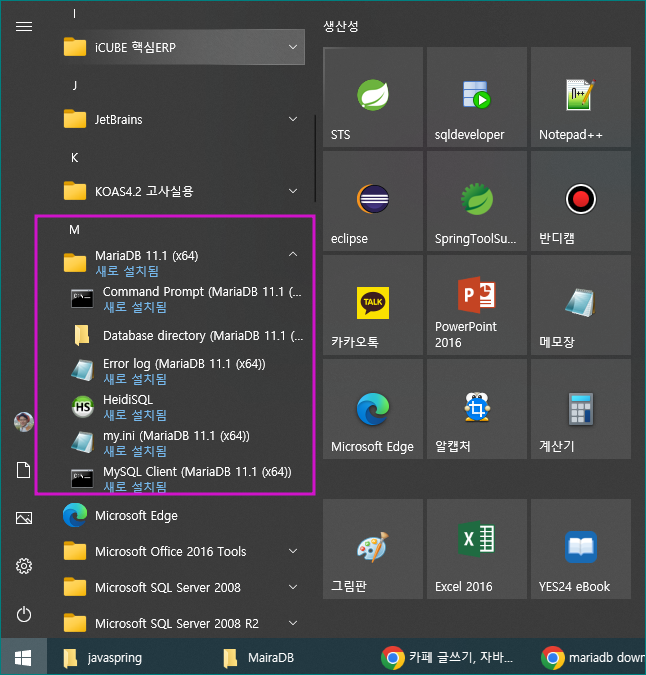Switch to MairaDB folder in taskbar
The image size is (646, 675).
point(259,657)
